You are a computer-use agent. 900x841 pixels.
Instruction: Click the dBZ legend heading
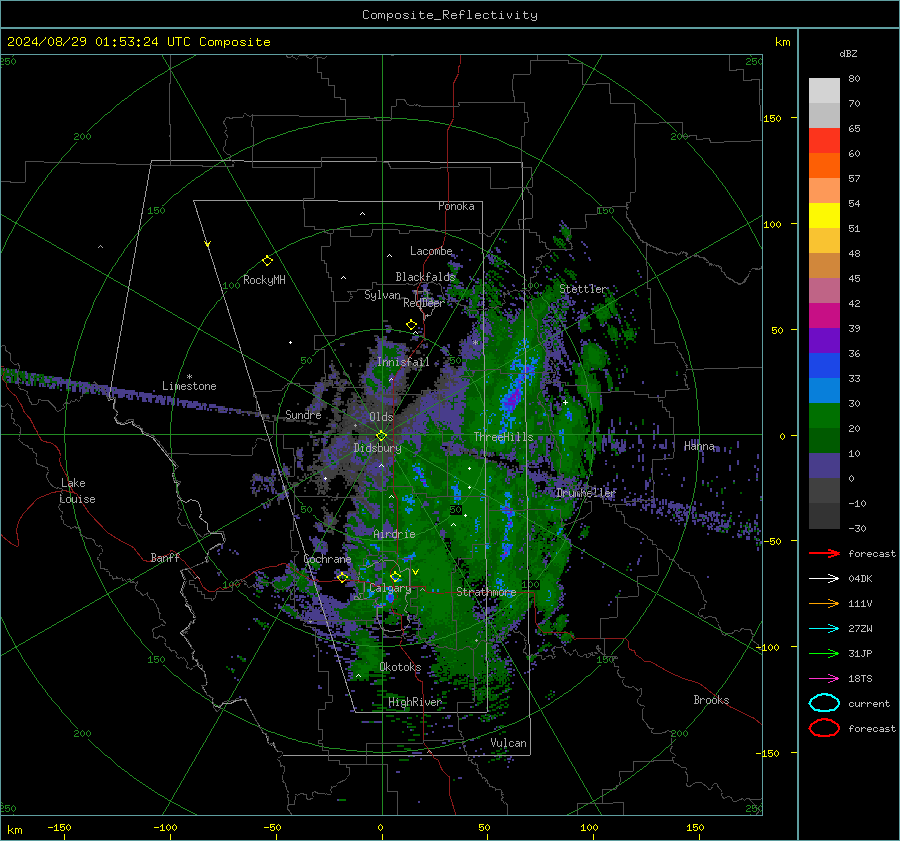click(x=848, y=54)
